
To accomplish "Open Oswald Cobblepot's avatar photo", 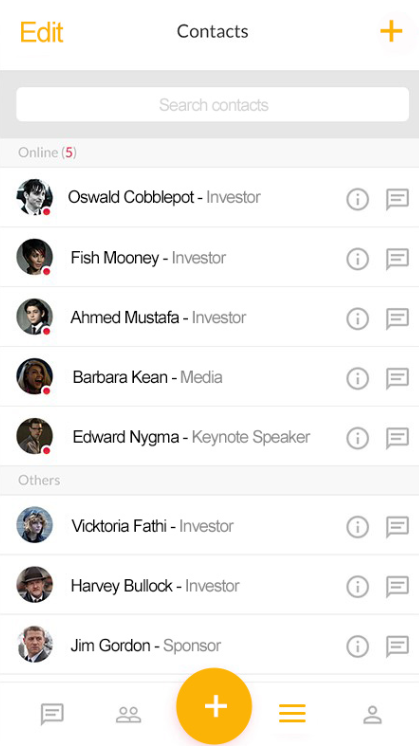I will point(35,197).
